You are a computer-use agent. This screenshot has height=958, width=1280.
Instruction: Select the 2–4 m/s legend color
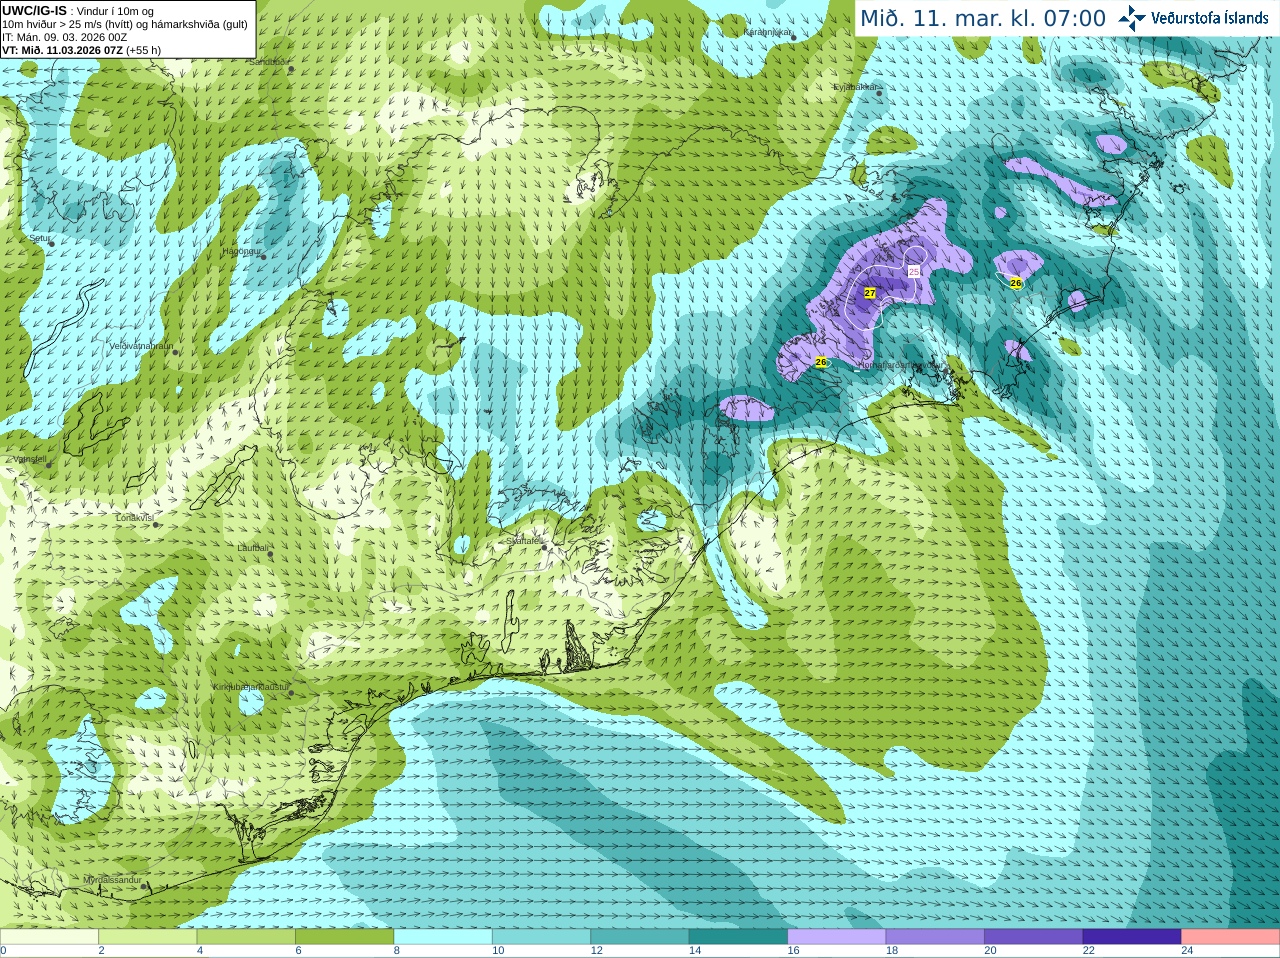[x=147, y=937]
